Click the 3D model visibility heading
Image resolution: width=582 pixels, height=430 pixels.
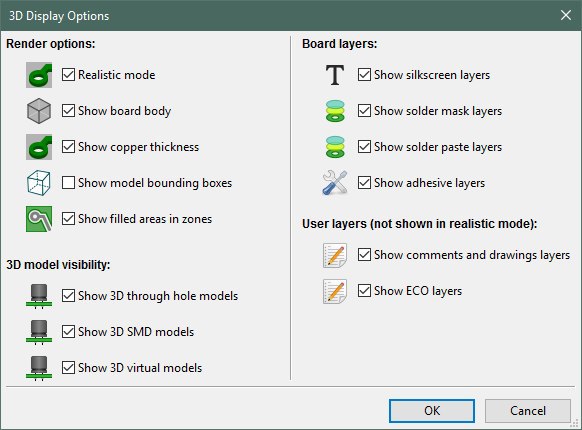[58, 265]
